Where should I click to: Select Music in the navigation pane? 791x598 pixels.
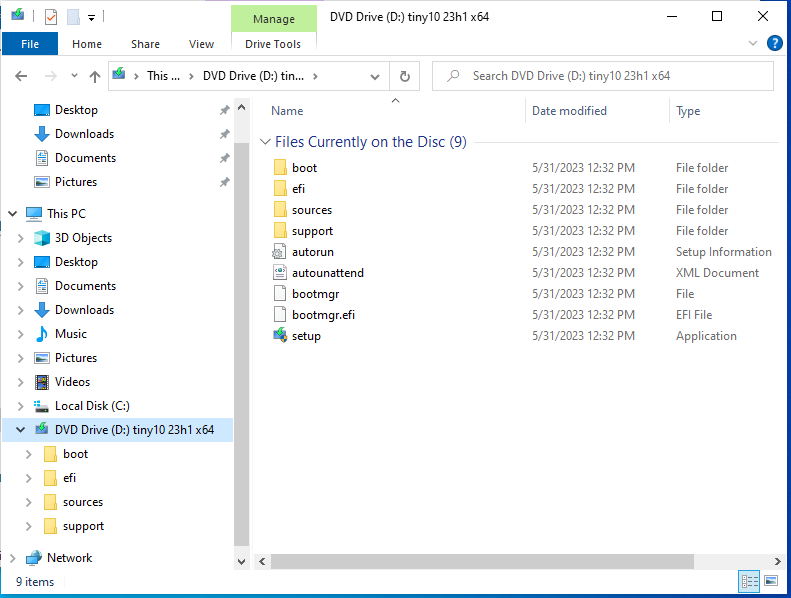click(x=71, y=334)
